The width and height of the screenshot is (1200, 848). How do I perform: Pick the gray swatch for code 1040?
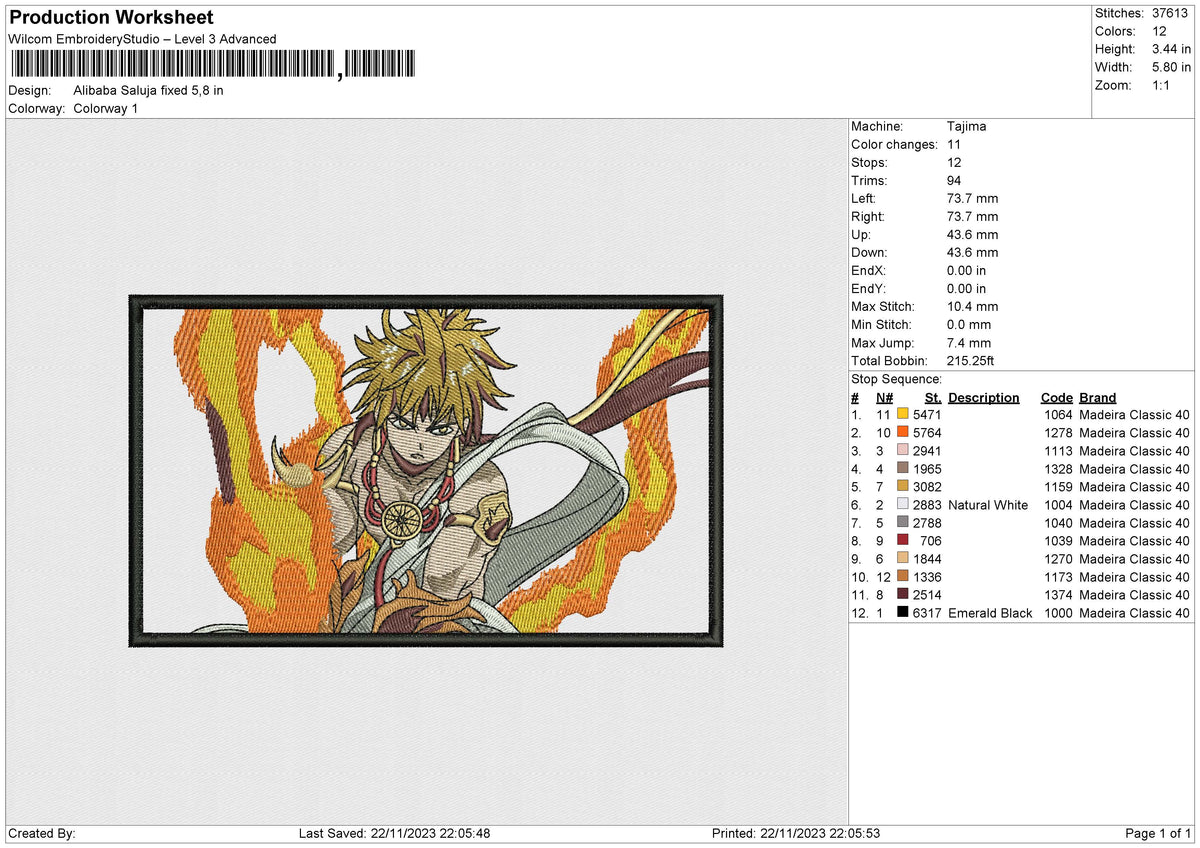[x=903, y=522]
